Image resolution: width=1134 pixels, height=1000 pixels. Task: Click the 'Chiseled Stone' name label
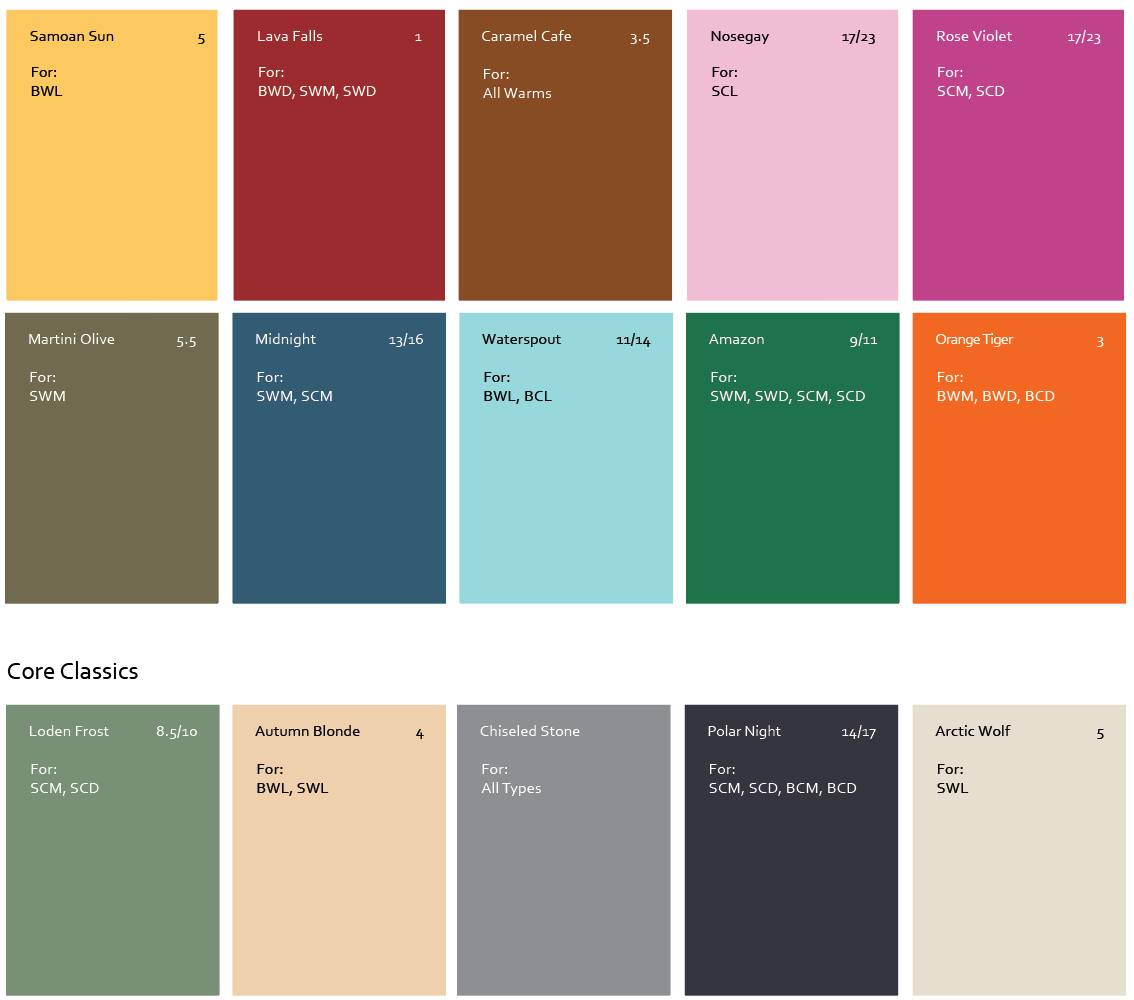tap(530, 731)
